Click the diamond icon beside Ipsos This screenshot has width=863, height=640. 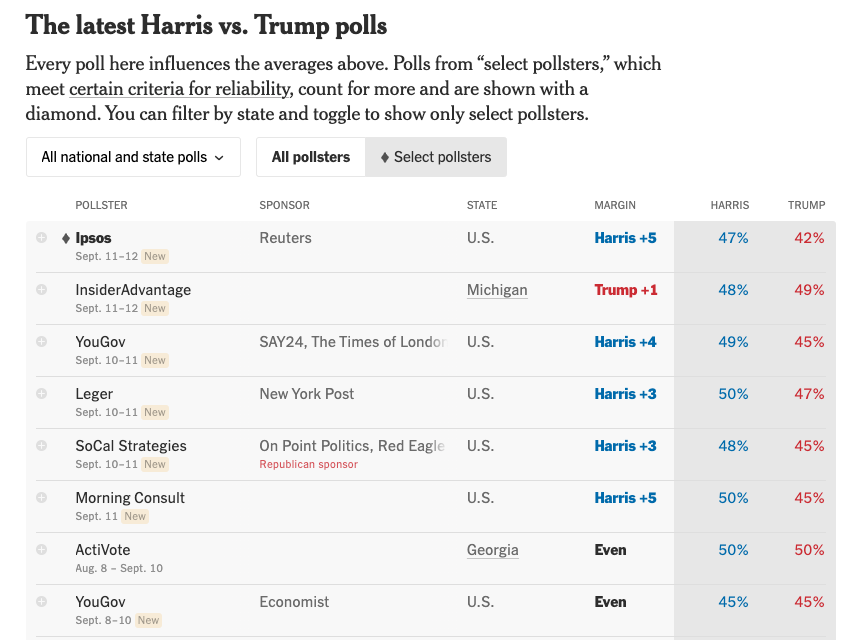tap(66, 238)
